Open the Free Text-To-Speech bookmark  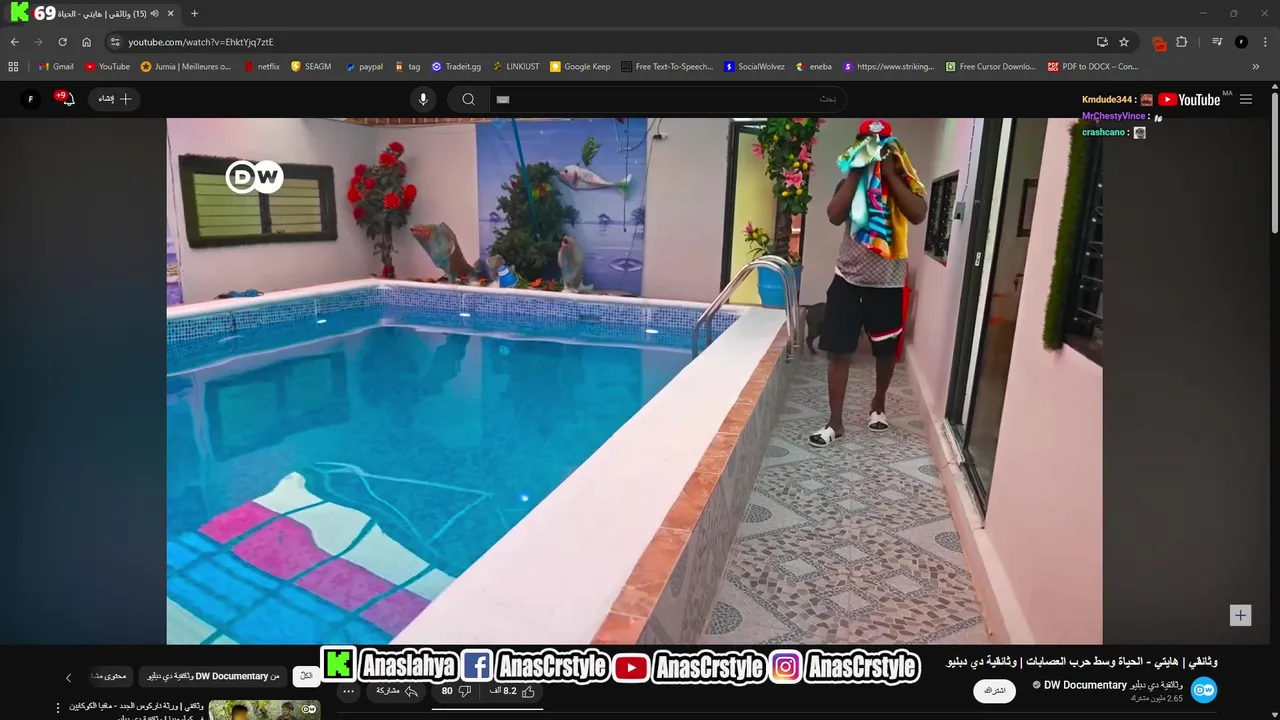point(667,67)
